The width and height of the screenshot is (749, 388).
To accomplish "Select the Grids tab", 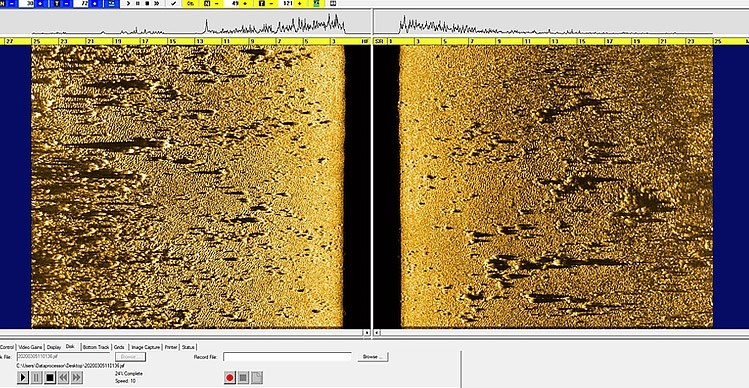I will [119, 347].
